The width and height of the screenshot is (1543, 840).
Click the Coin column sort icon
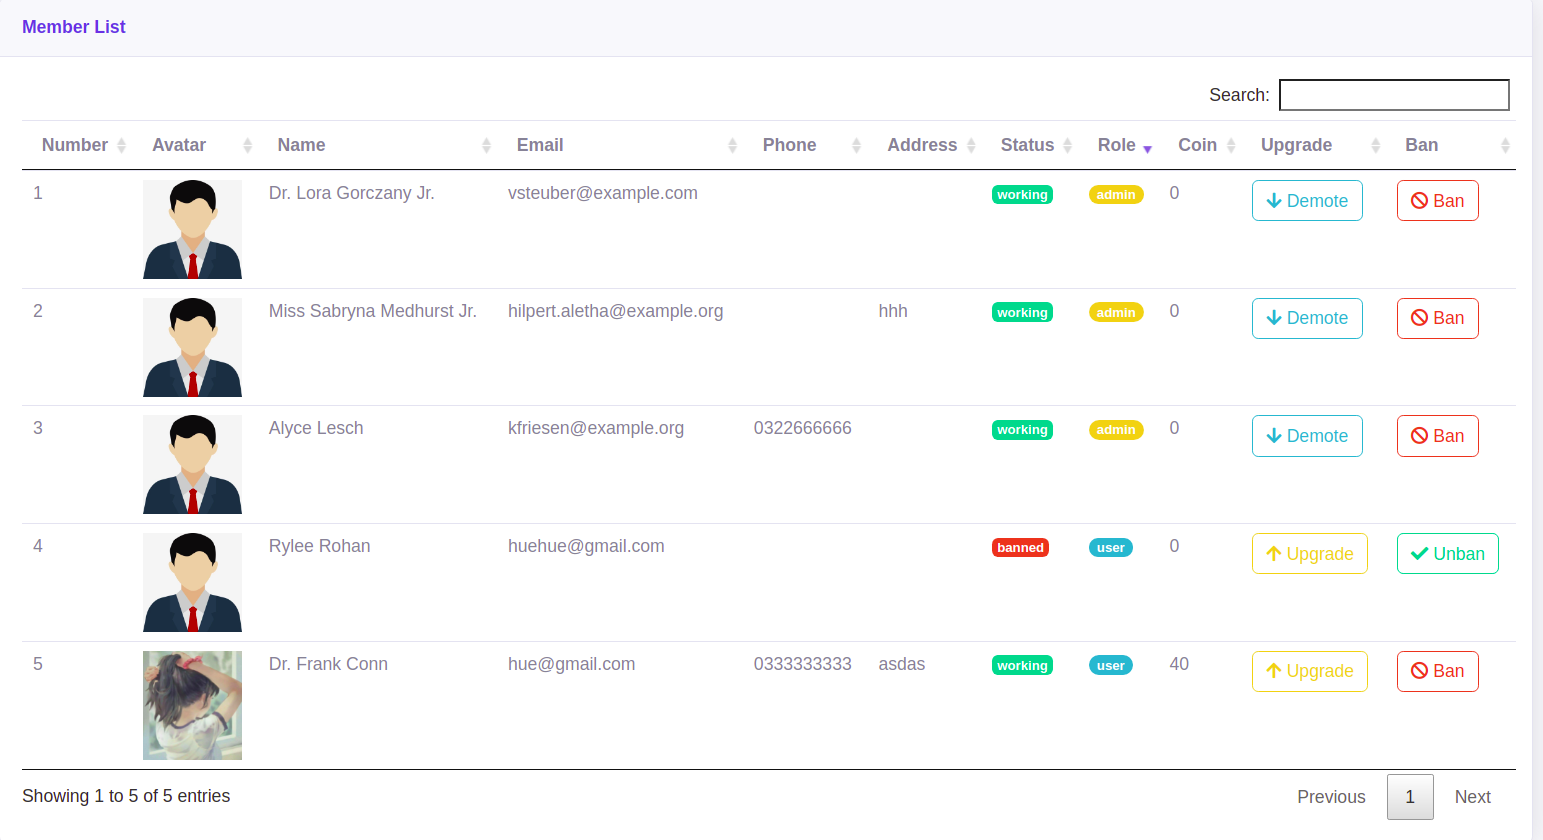coord(1231,146)
